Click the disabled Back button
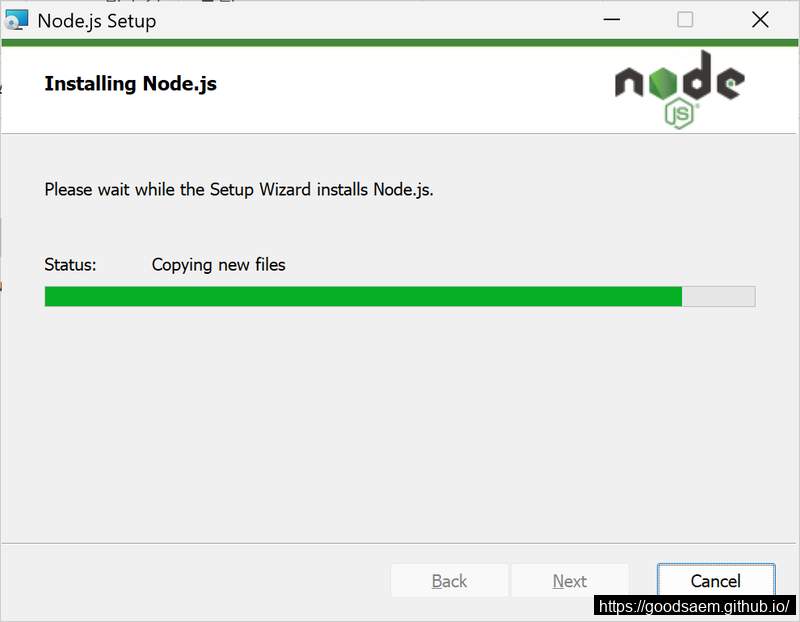Screen dimensions: 800x622 (449, 581)
